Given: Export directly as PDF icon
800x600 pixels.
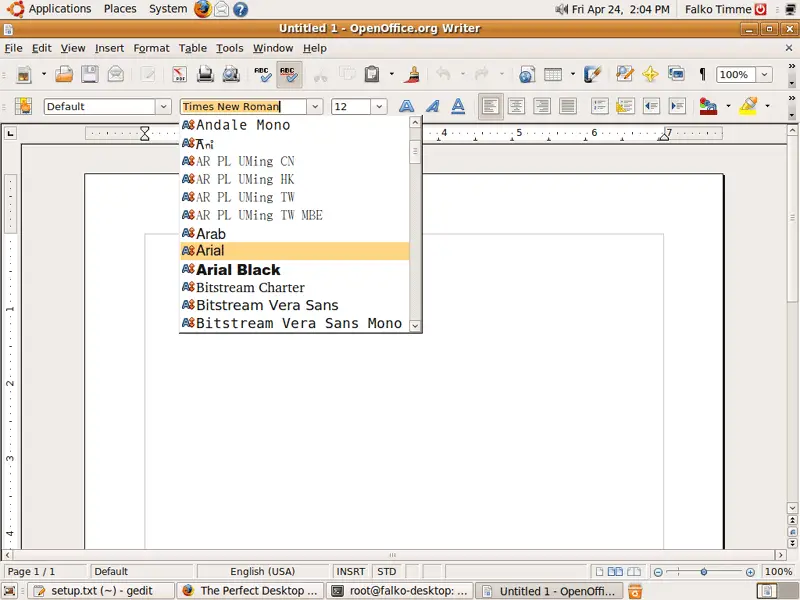Looking at the screenshot, I should [x=179, y=74].
